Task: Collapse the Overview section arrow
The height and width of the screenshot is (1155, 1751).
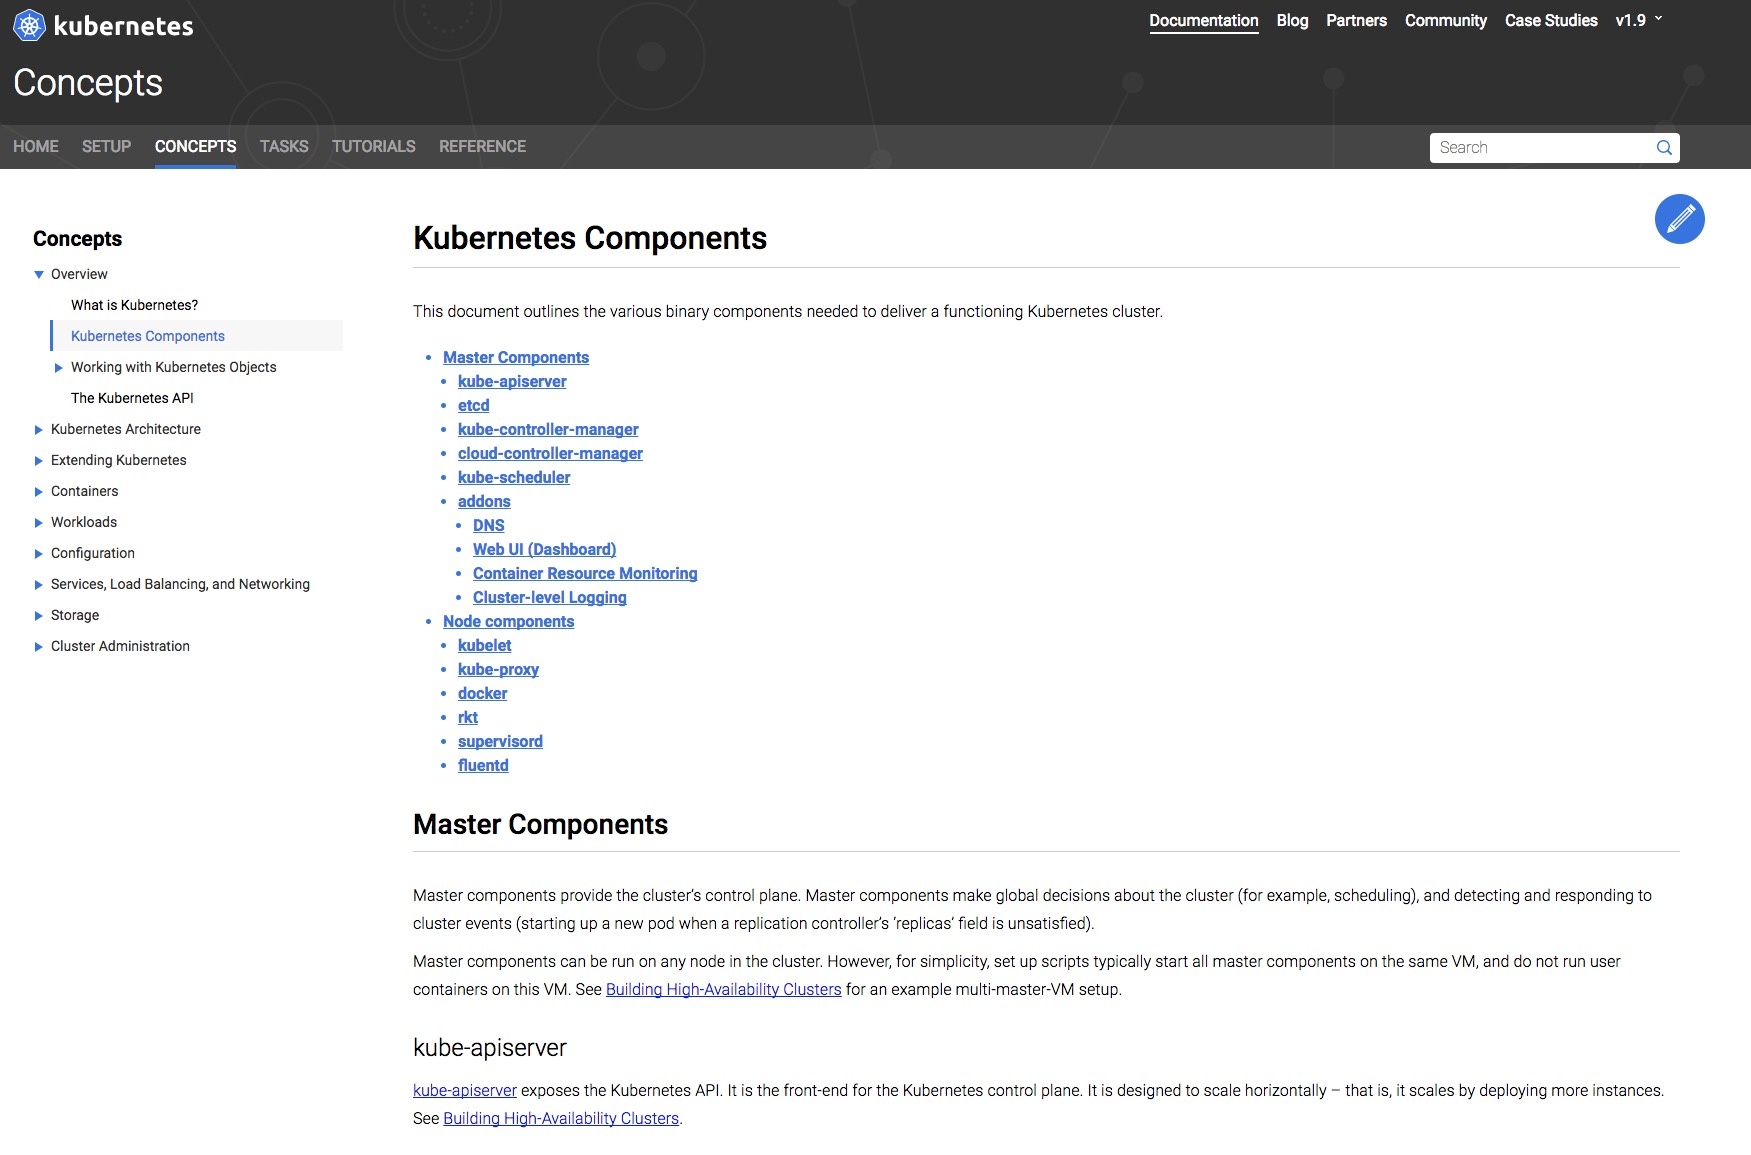Action: point(39,275)
